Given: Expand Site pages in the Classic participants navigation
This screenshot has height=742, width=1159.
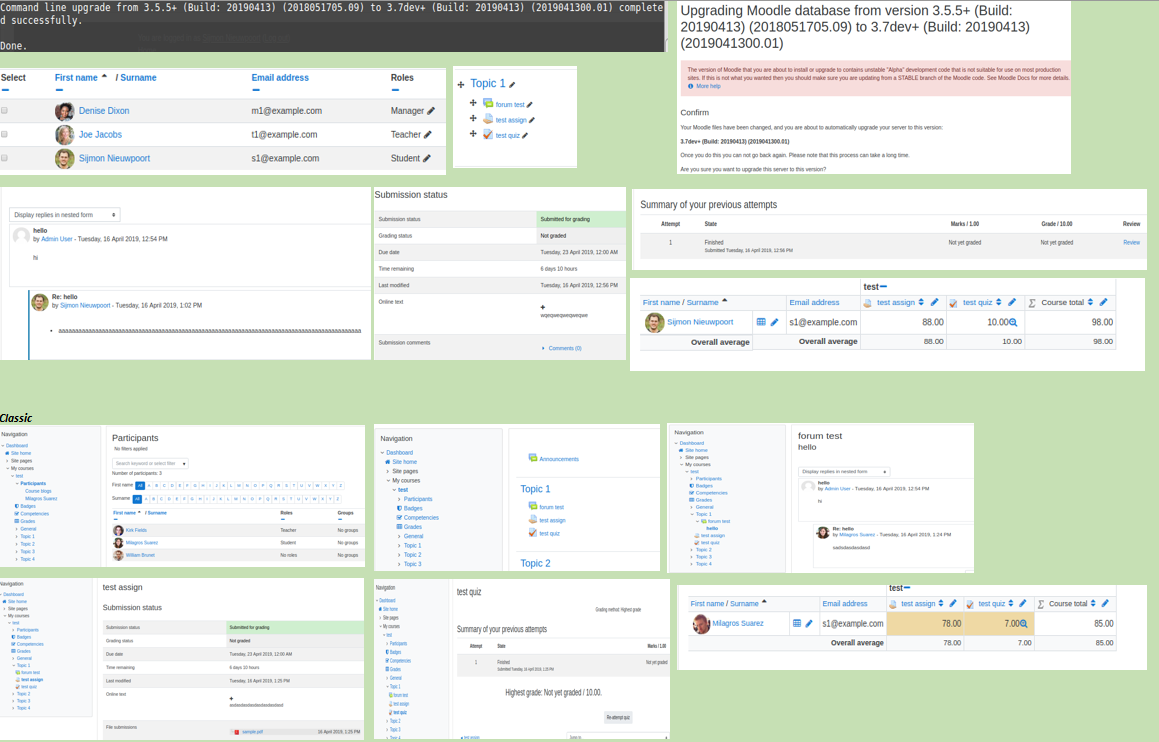Looking at the screenshot, I should [x=8, y=460].
